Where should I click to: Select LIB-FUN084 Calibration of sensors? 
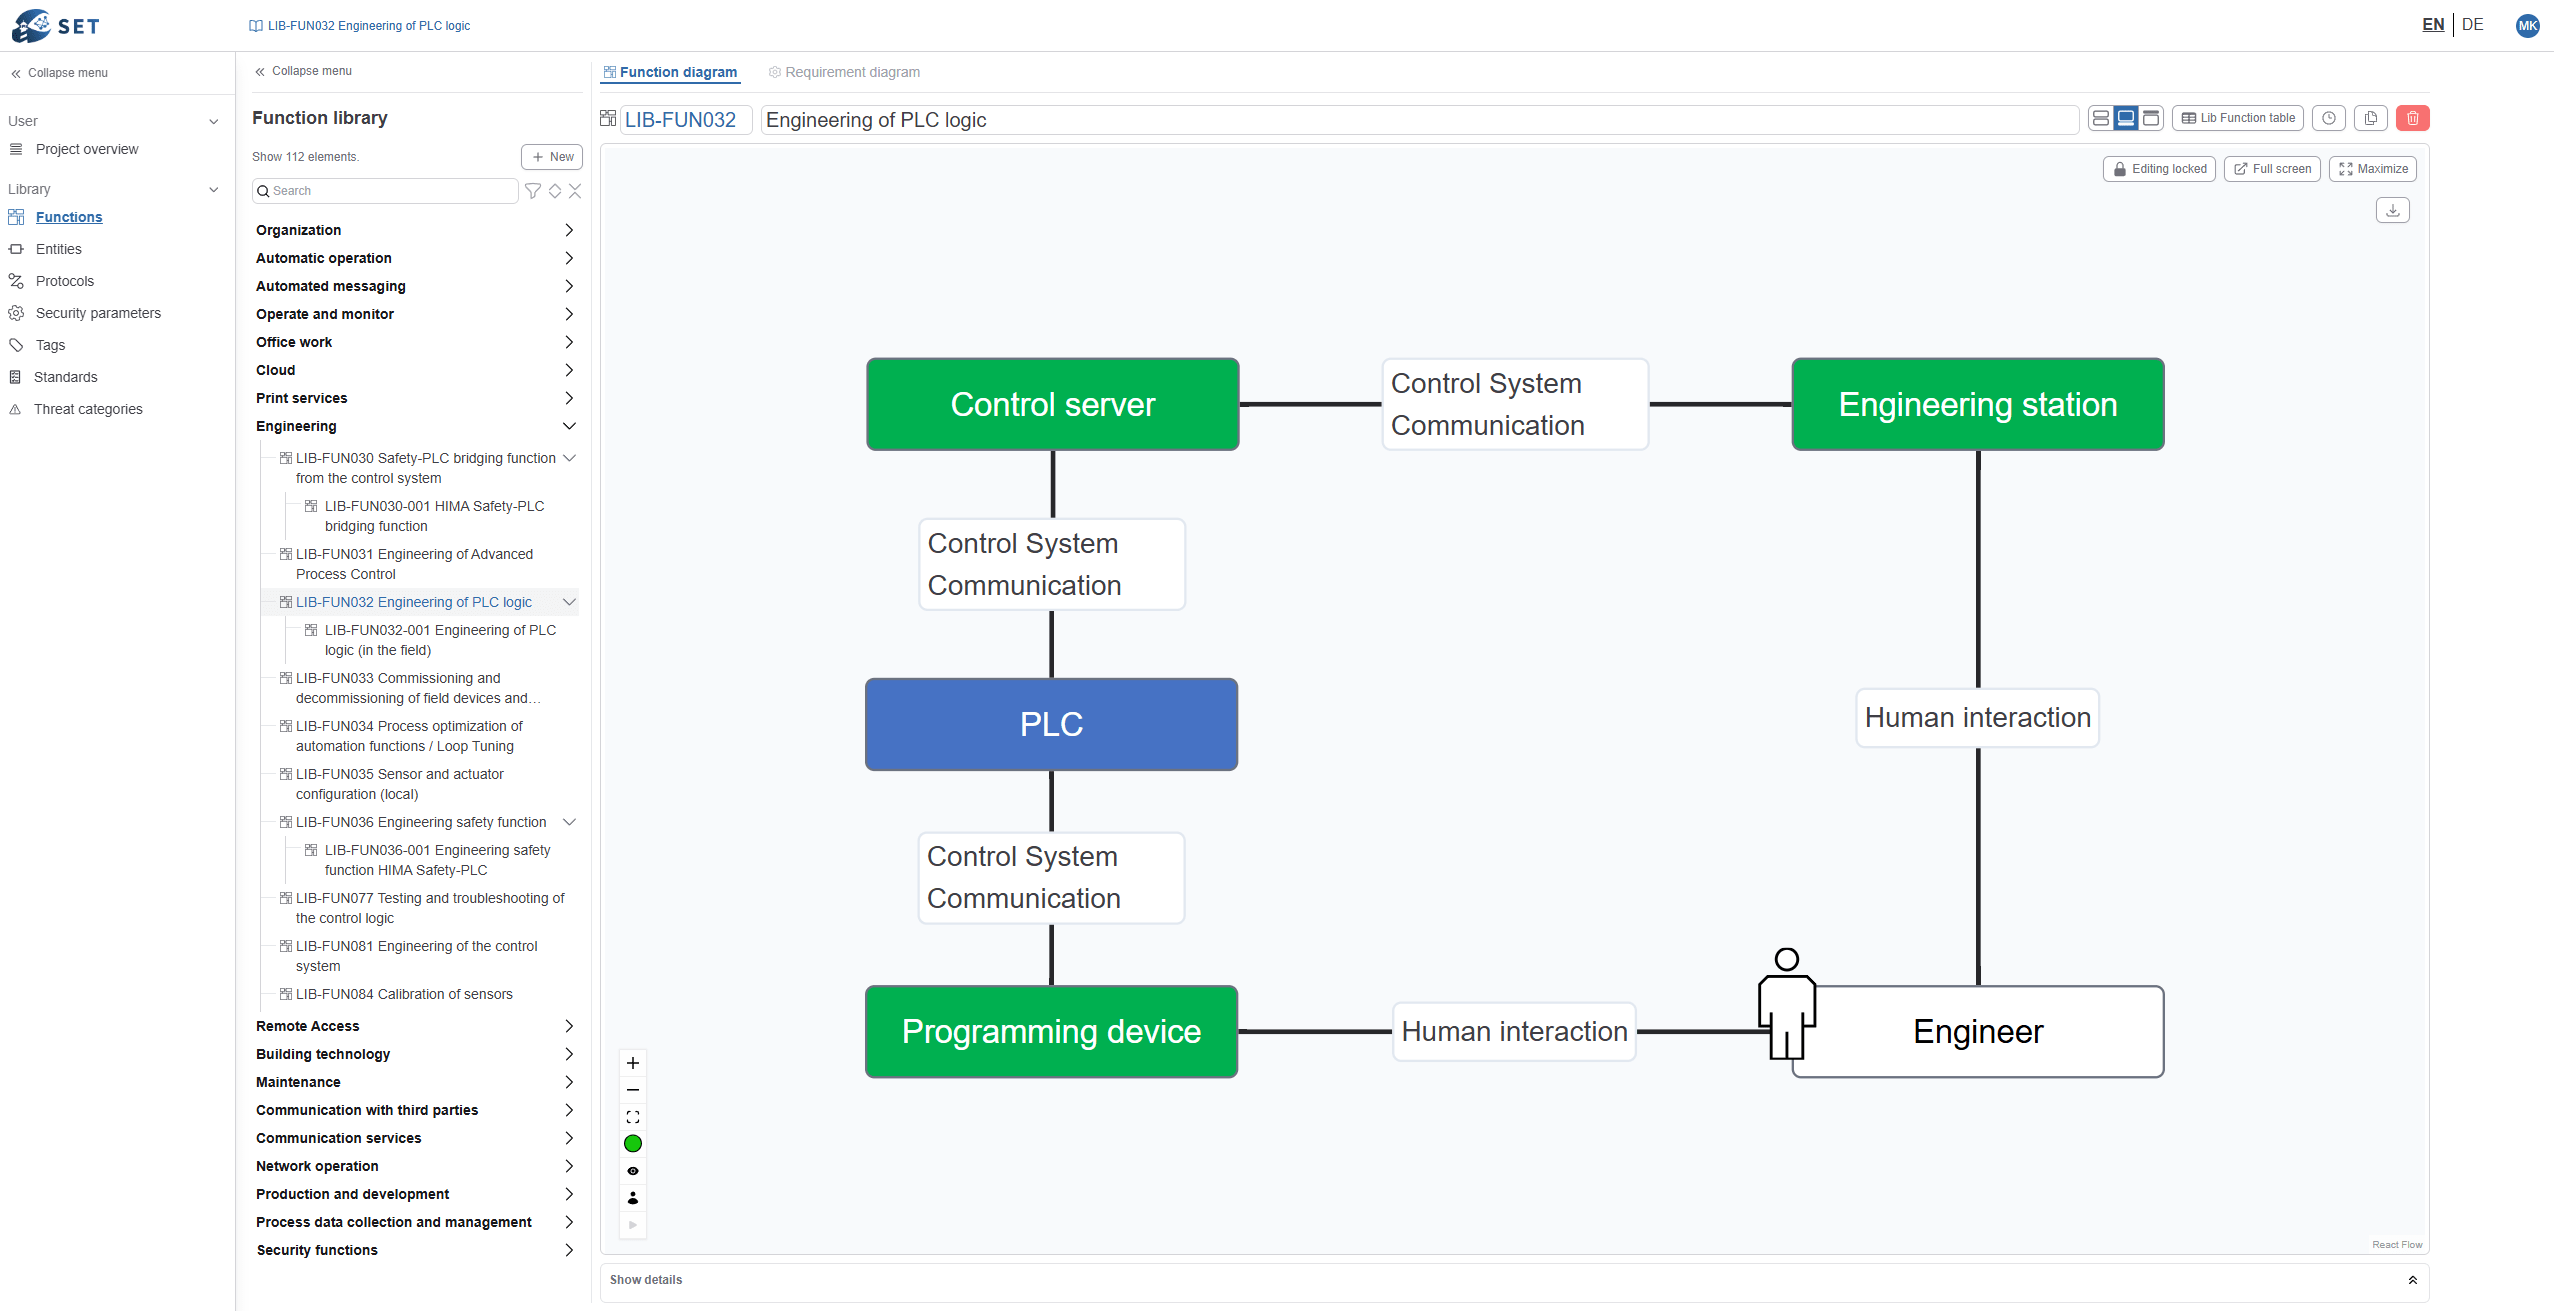point(404,994)
